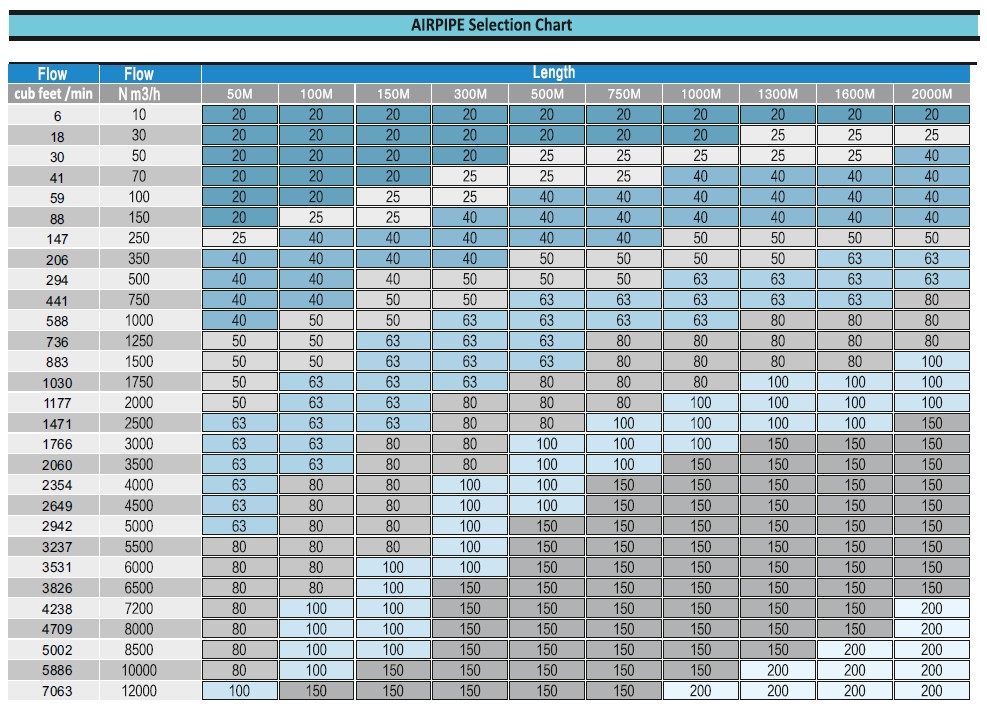Click the 300M length column header
Image resolution: width=987 pixels, height=707 pixels.
coord(470,94)
